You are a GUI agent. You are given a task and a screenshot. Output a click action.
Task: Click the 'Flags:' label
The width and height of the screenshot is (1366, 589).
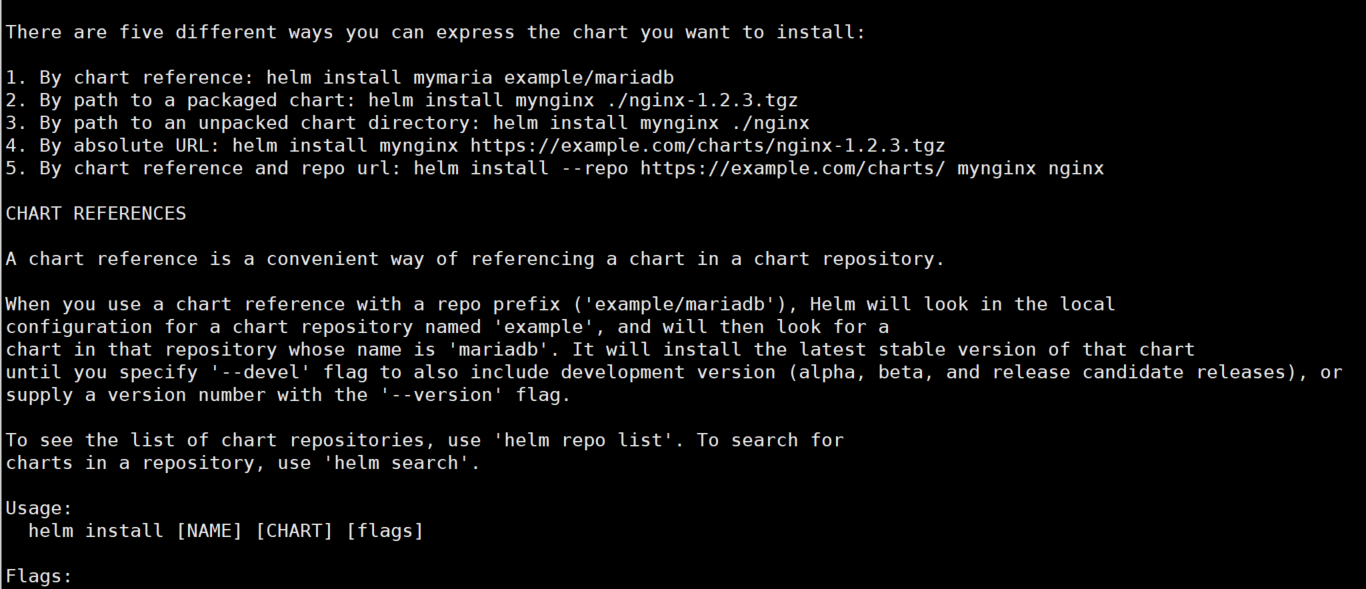click(40, 576)
